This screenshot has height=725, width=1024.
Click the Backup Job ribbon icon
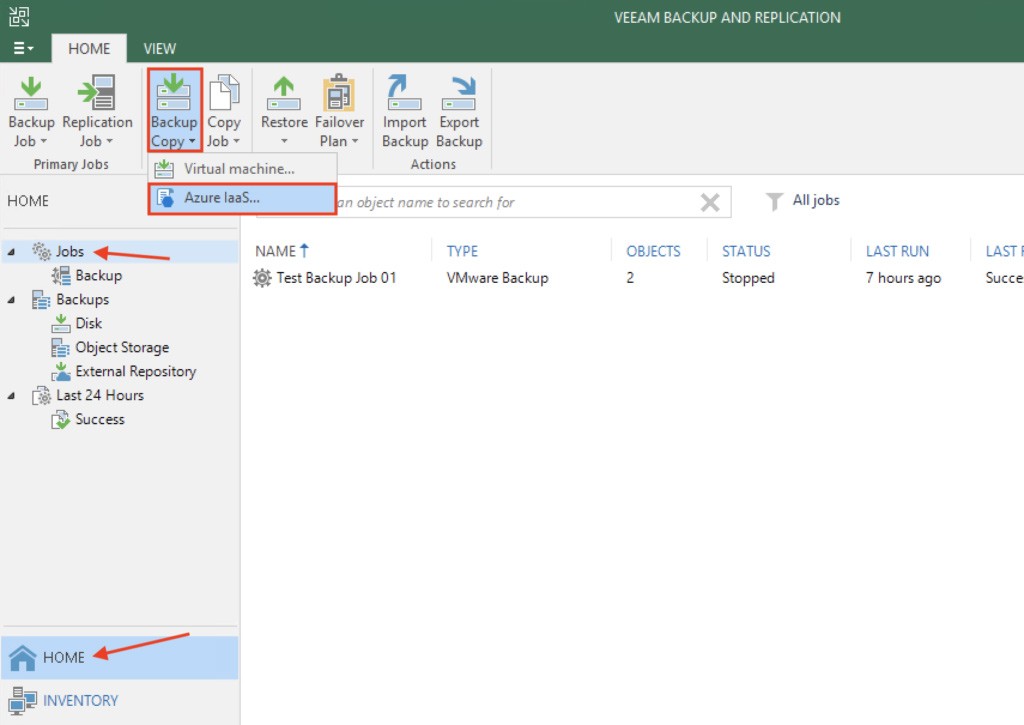pos(31,93)
